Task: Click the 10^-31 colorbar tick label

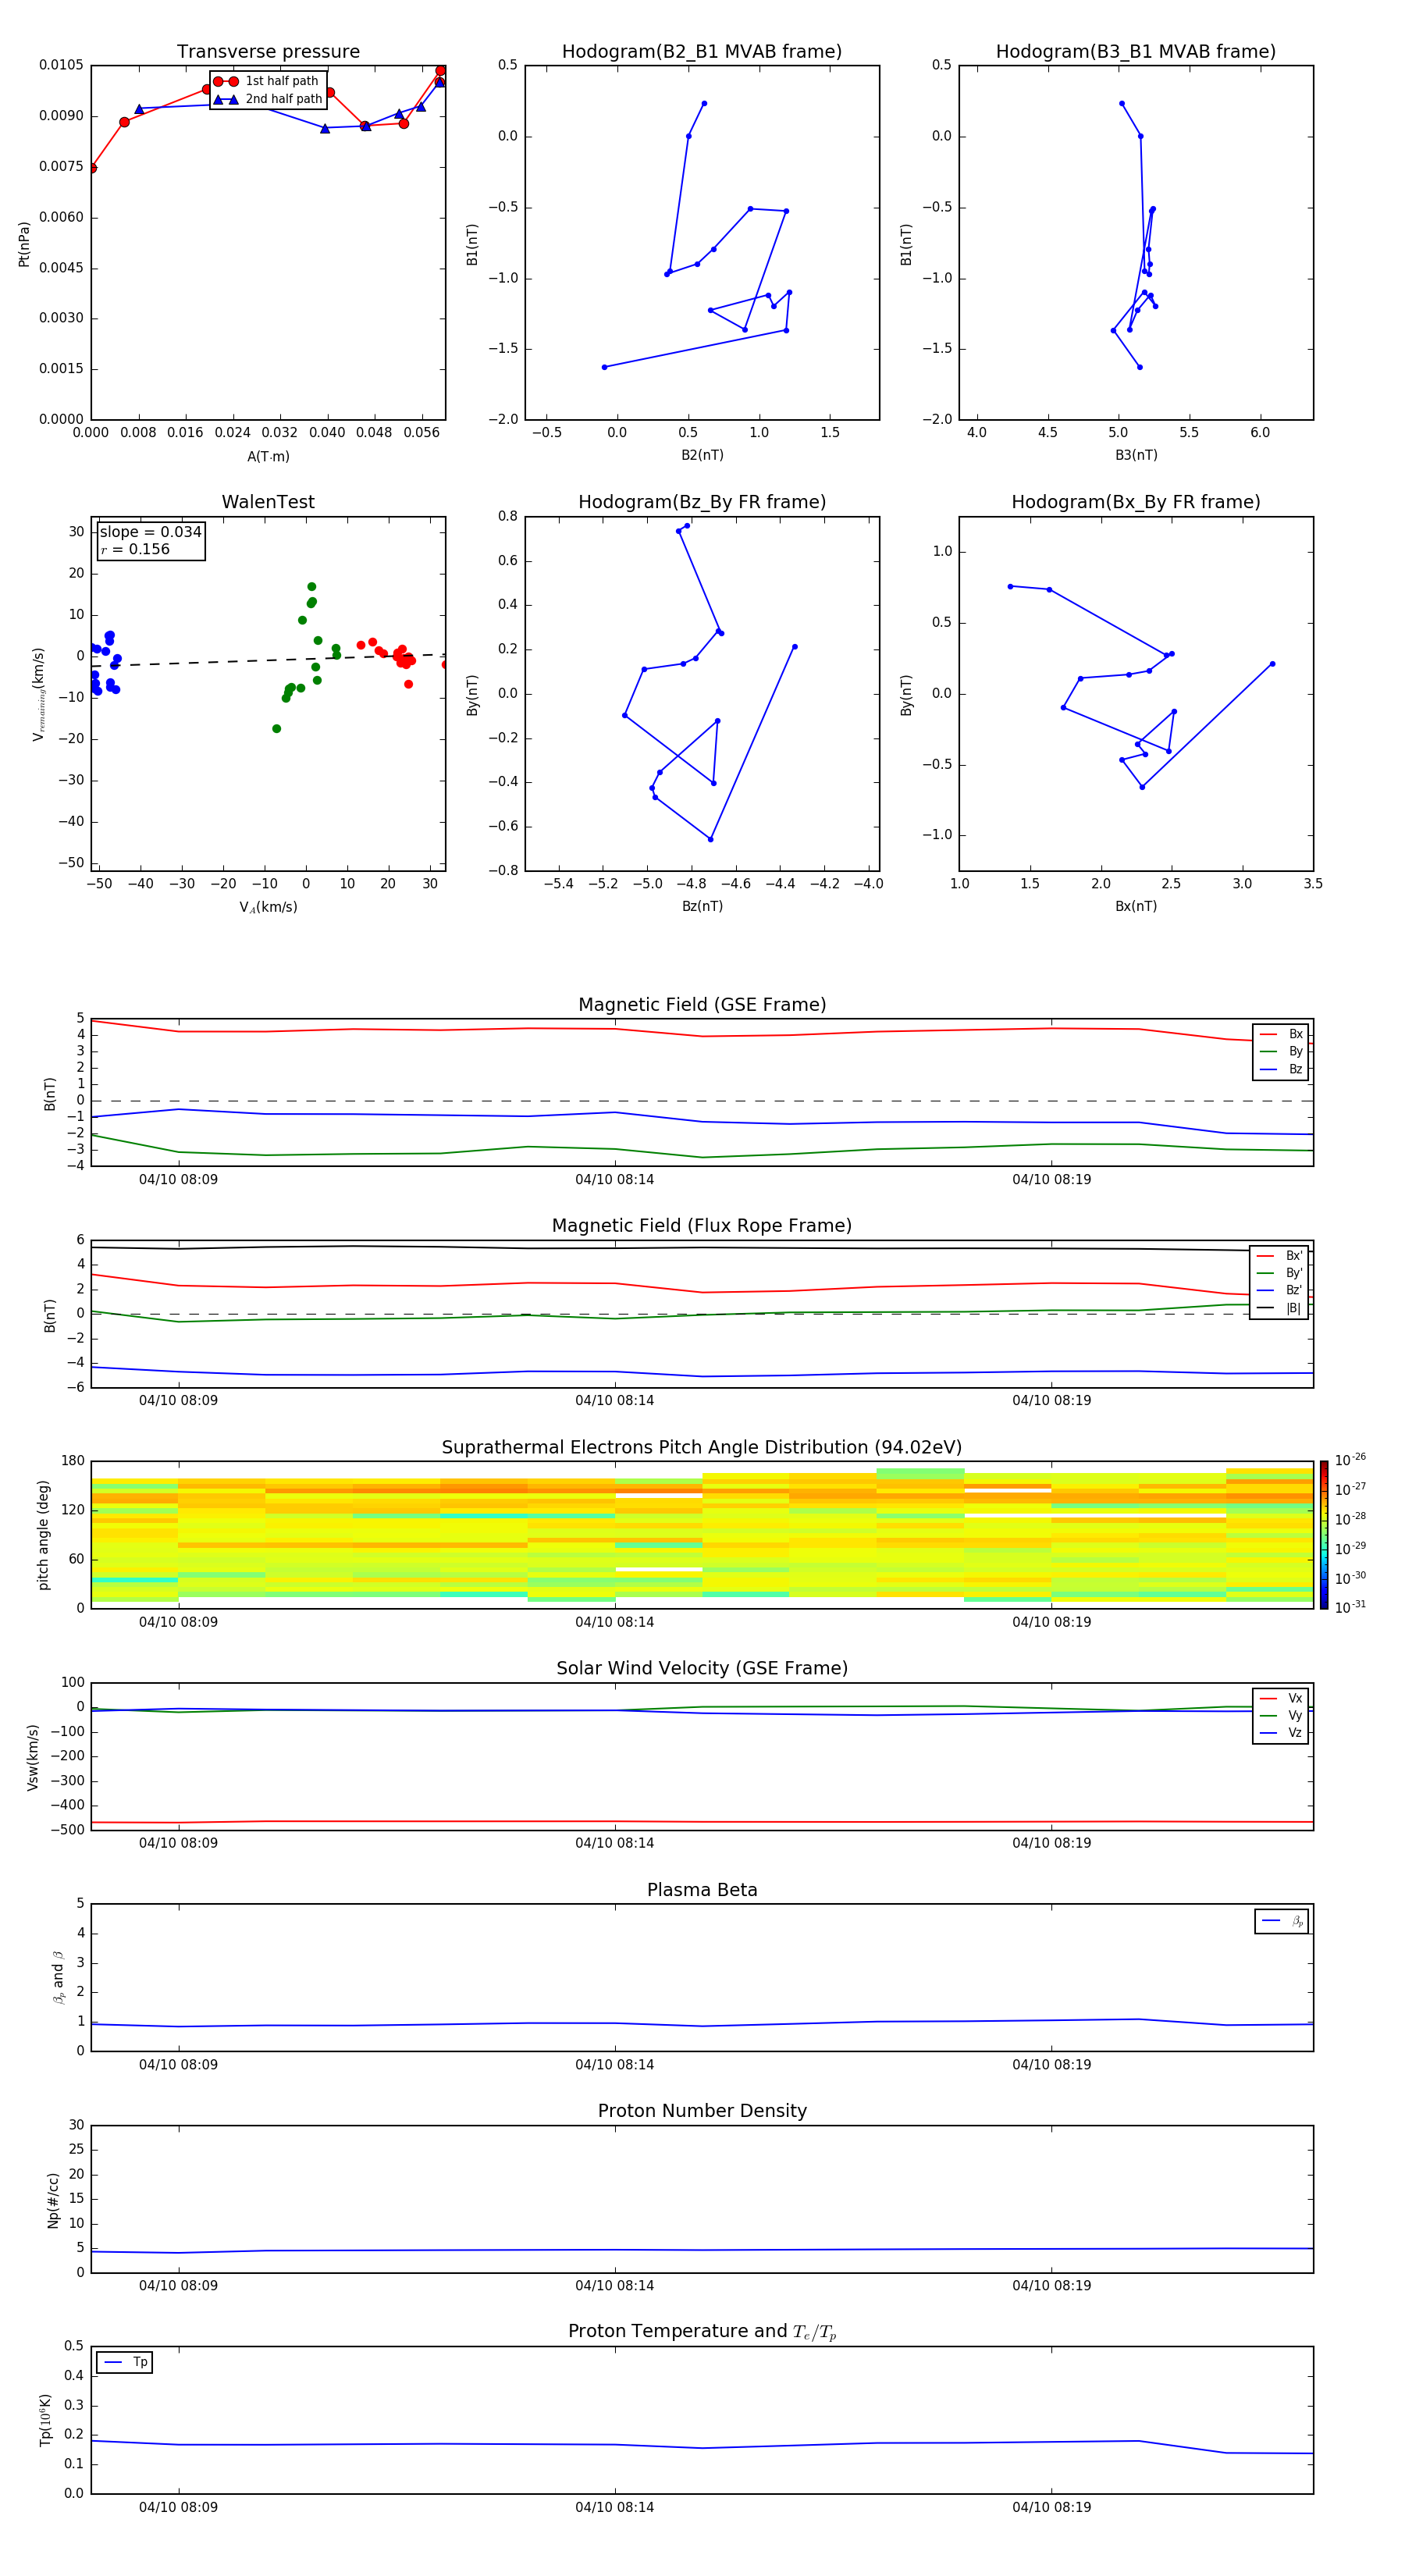Action: click(1350, 1607)
